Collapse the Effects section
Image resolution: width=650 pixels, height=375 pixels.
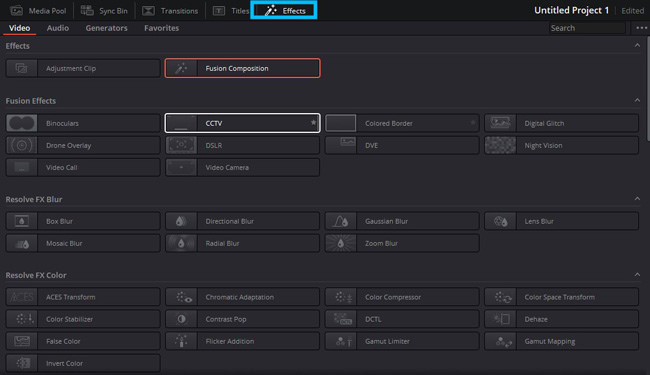(x=637, y=45)
